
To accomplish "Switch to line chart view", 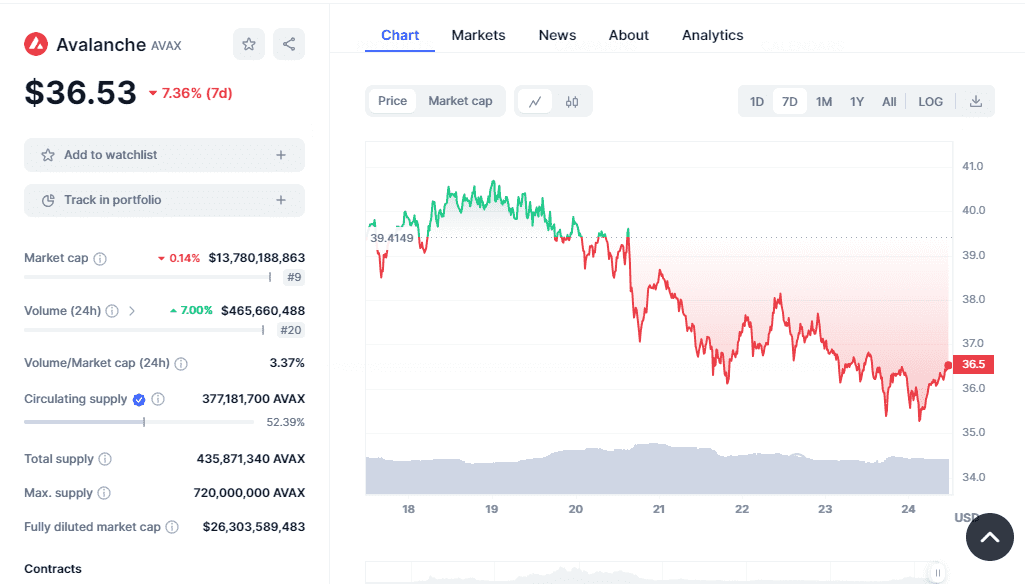I will pyautogui.click(x=535, y=101).
